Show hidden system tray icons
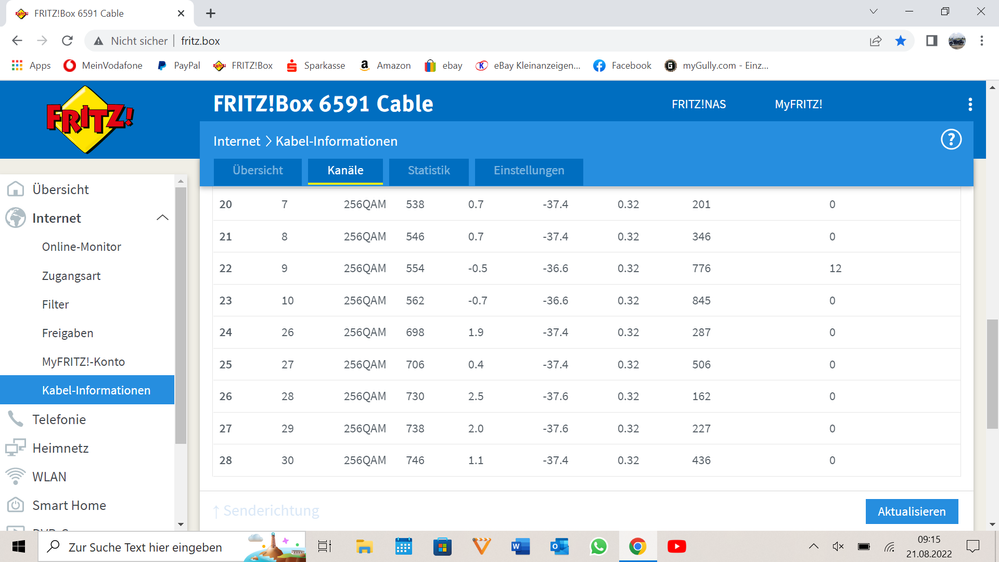 (x=814, y=547)
